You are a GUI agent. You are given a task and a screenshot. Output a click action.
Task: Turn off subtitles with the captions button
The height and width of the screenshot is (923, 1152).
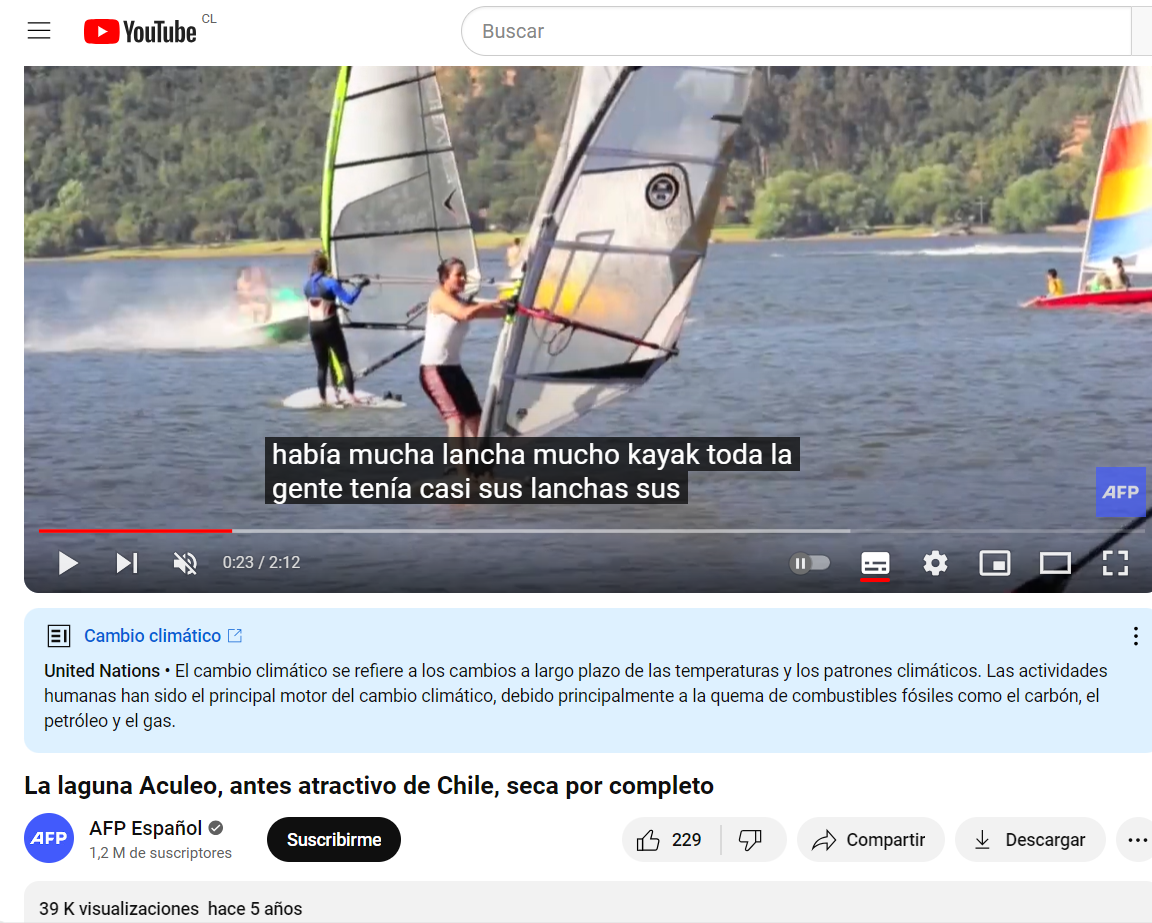875,564
